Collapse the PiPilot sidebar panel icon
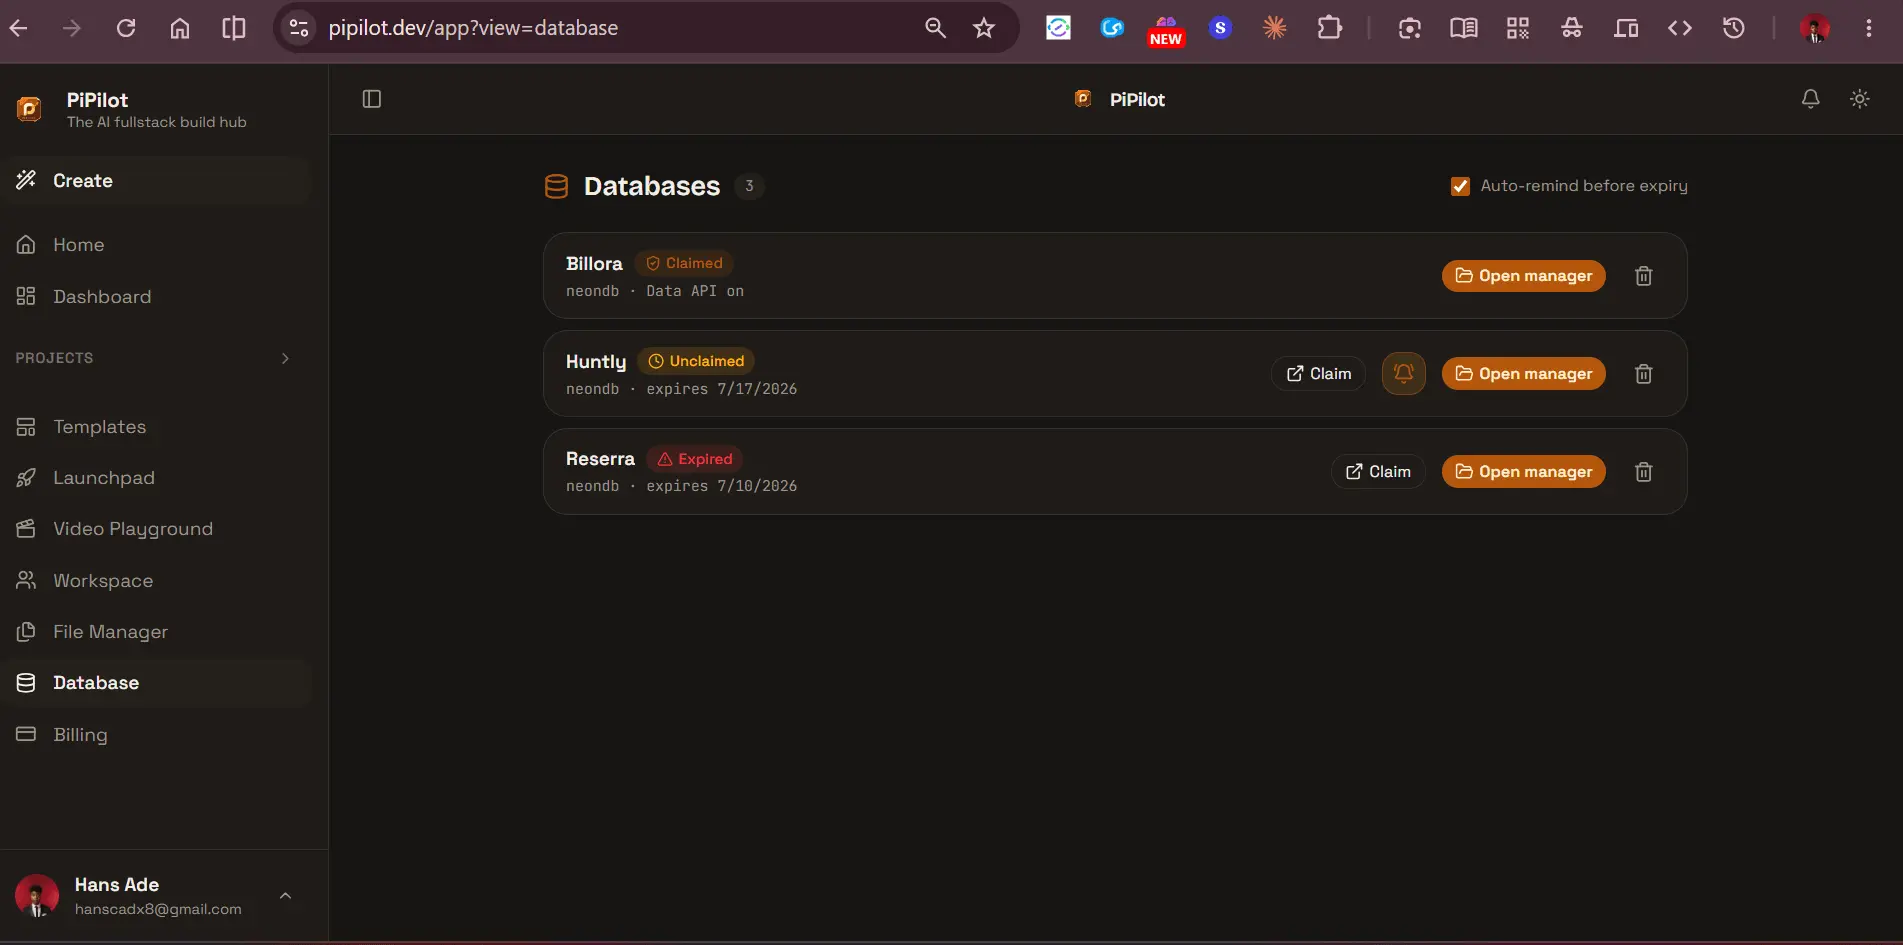The image size is (1903, 945). (372, 99)
